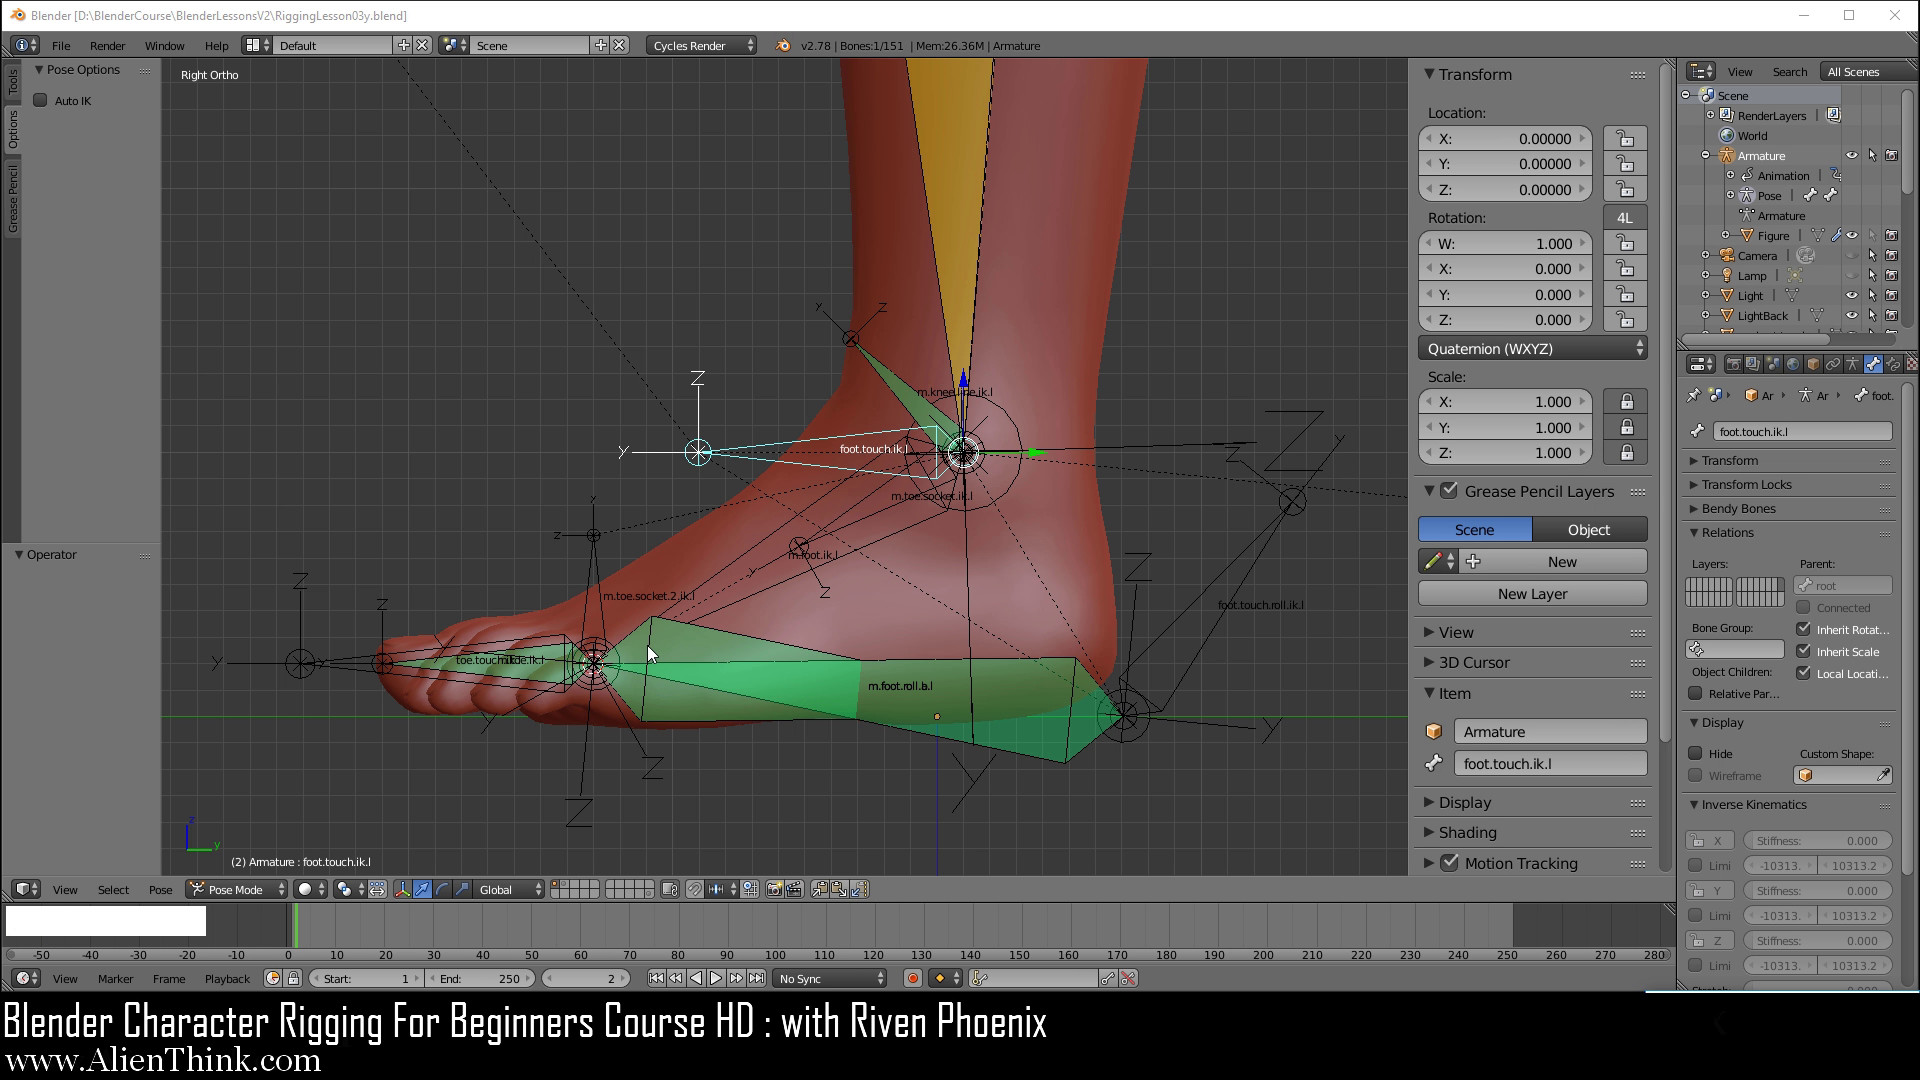Collapse the Armature tree item in outliner
The width and height of the screenshot is (1920, 1080).
(x=1705, y=155)
